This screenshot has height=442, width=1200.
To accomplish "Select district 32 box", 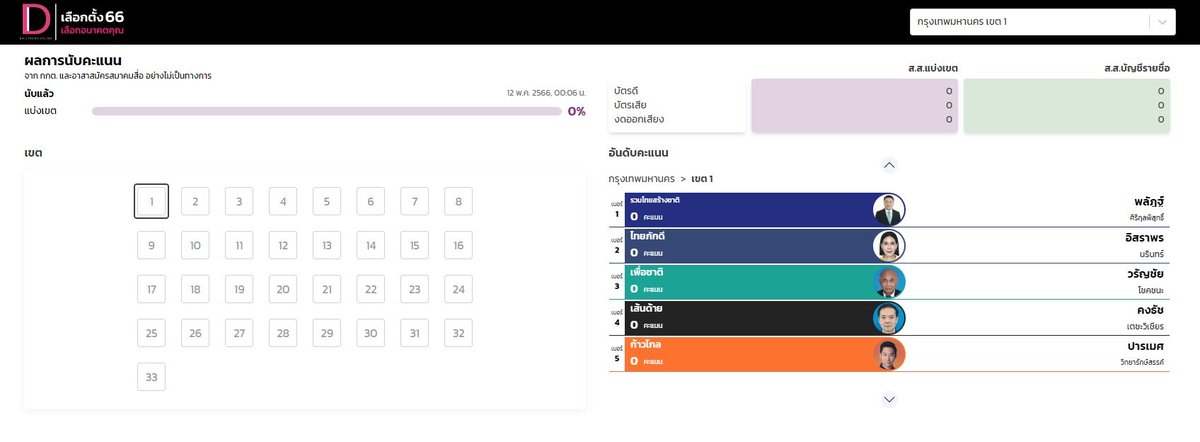I will [x=459, y=333].
